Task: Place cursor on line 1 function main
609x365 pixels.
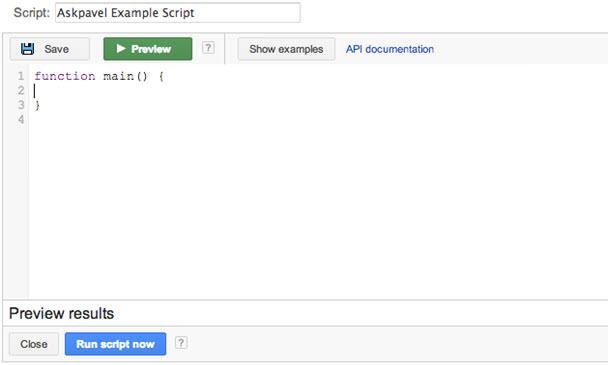Action: [99, 76]
